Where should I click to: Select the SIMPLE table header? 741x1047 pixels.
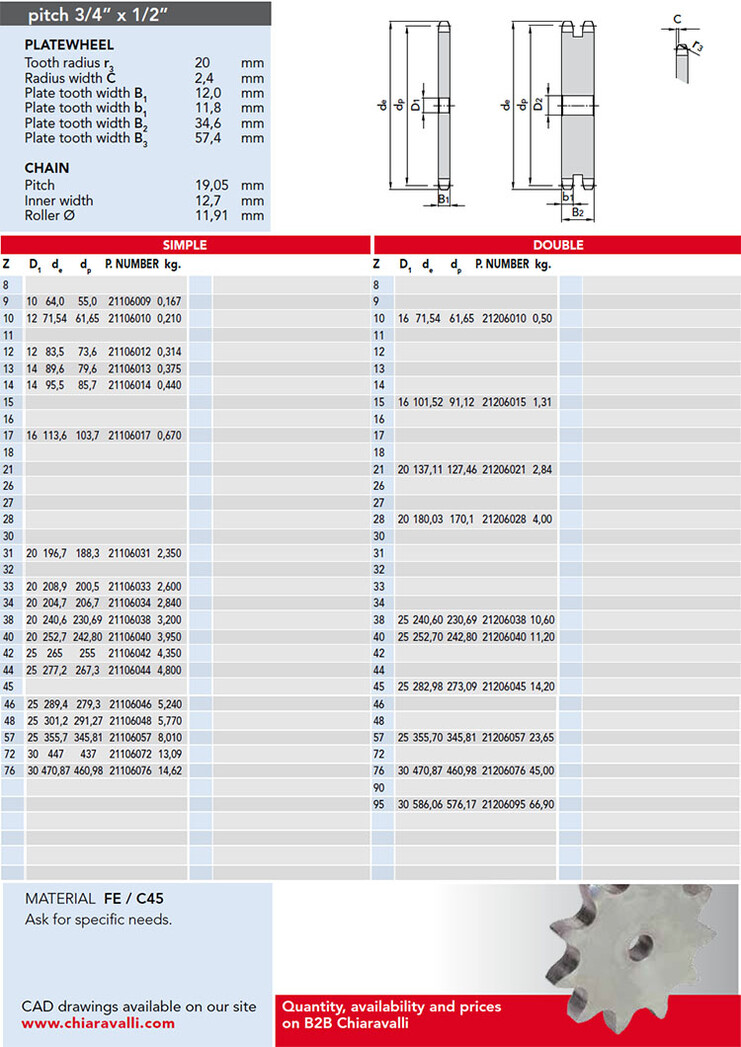tap(185, 244)
